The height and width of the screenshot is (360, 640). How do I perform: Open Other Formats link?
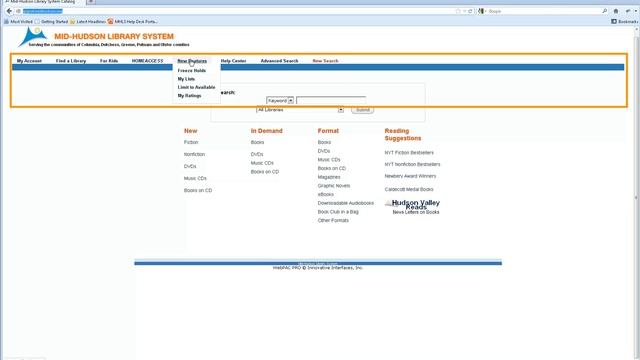point(333,220)
